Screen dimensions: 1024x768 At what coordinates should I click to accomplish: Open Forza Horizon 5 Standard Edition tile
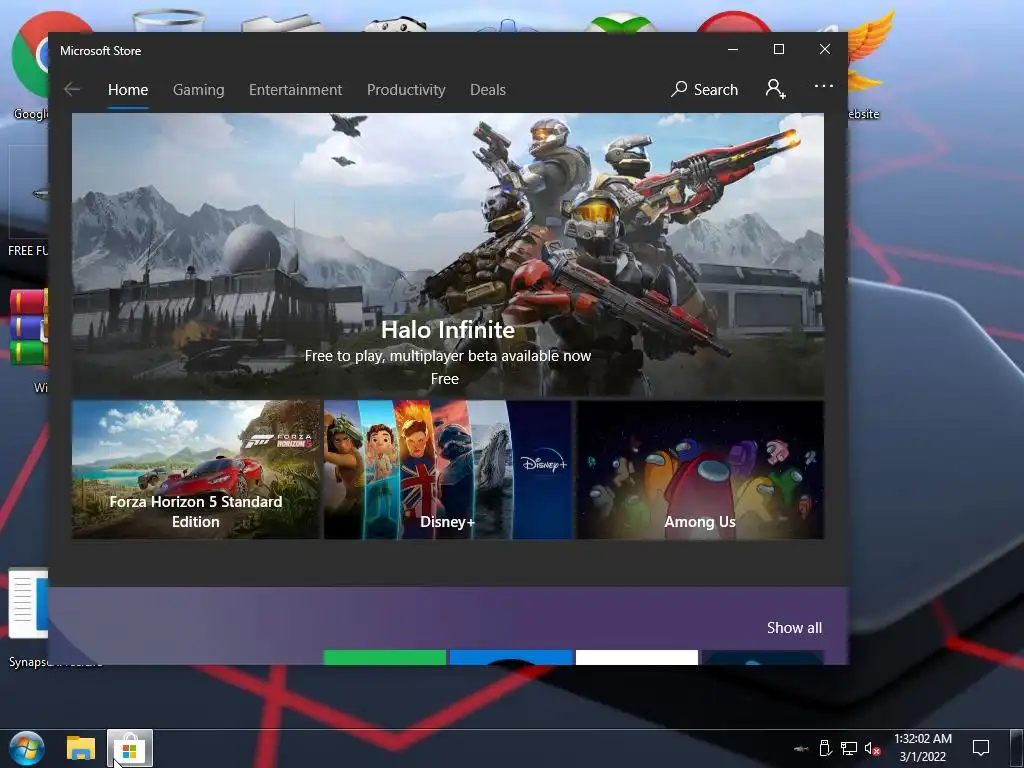pyautogui.click(x=196, y=470)
